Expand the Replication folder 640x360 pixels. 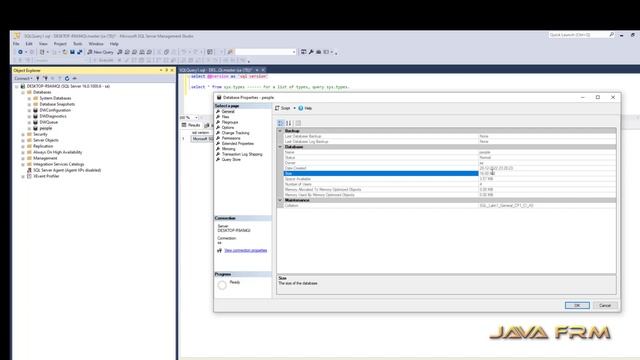23,146
